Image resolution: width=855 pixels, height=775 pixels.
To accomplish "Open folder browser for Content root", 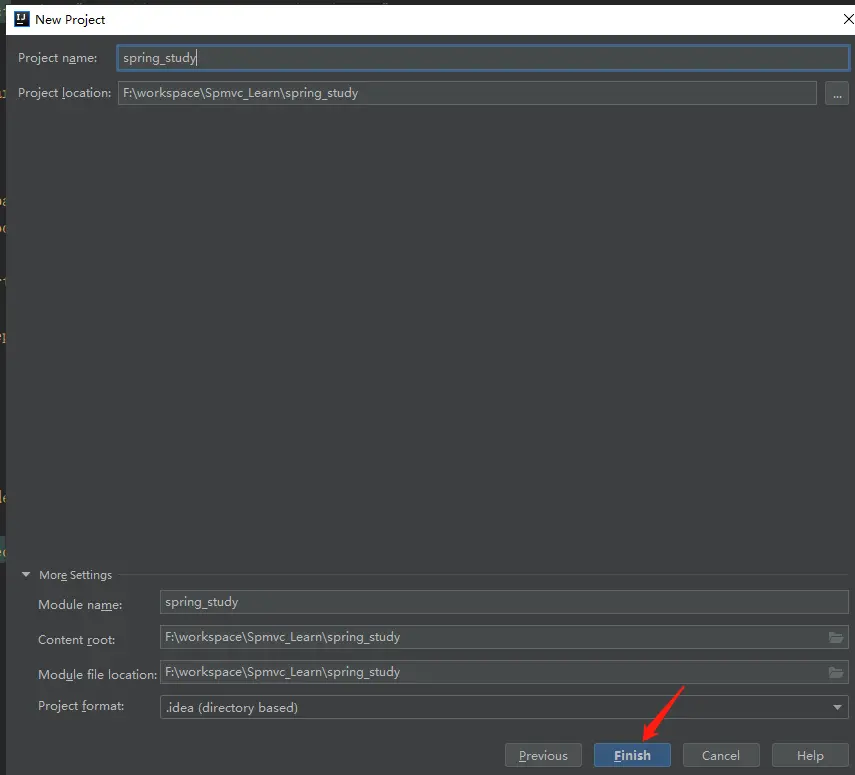I will tap(836, 638).
